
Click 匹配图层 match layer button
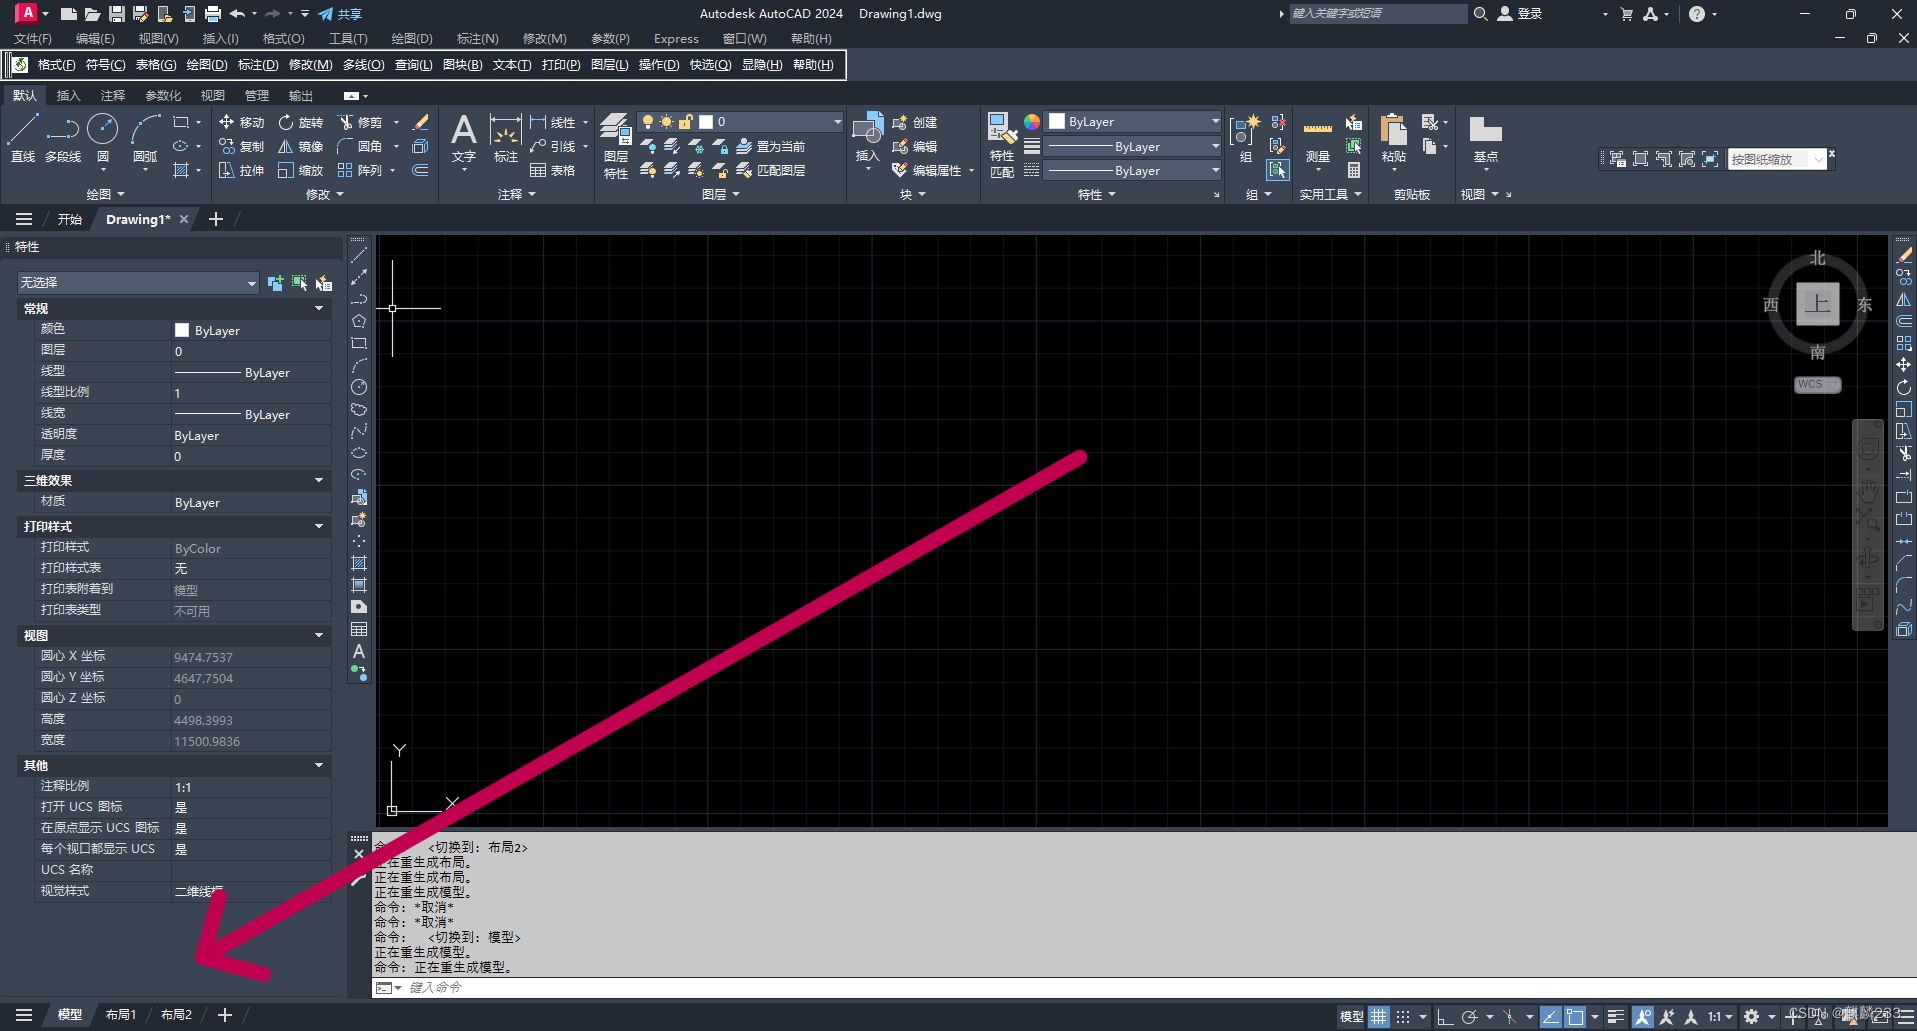tap(770, 170)
